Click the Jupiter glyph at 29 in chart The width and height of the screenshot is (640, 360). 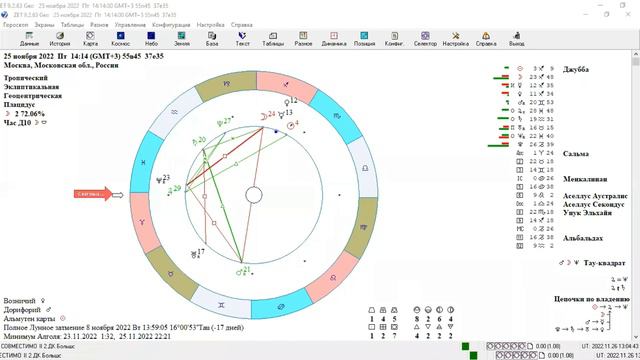pyautogui.click(x=170, y=190)
